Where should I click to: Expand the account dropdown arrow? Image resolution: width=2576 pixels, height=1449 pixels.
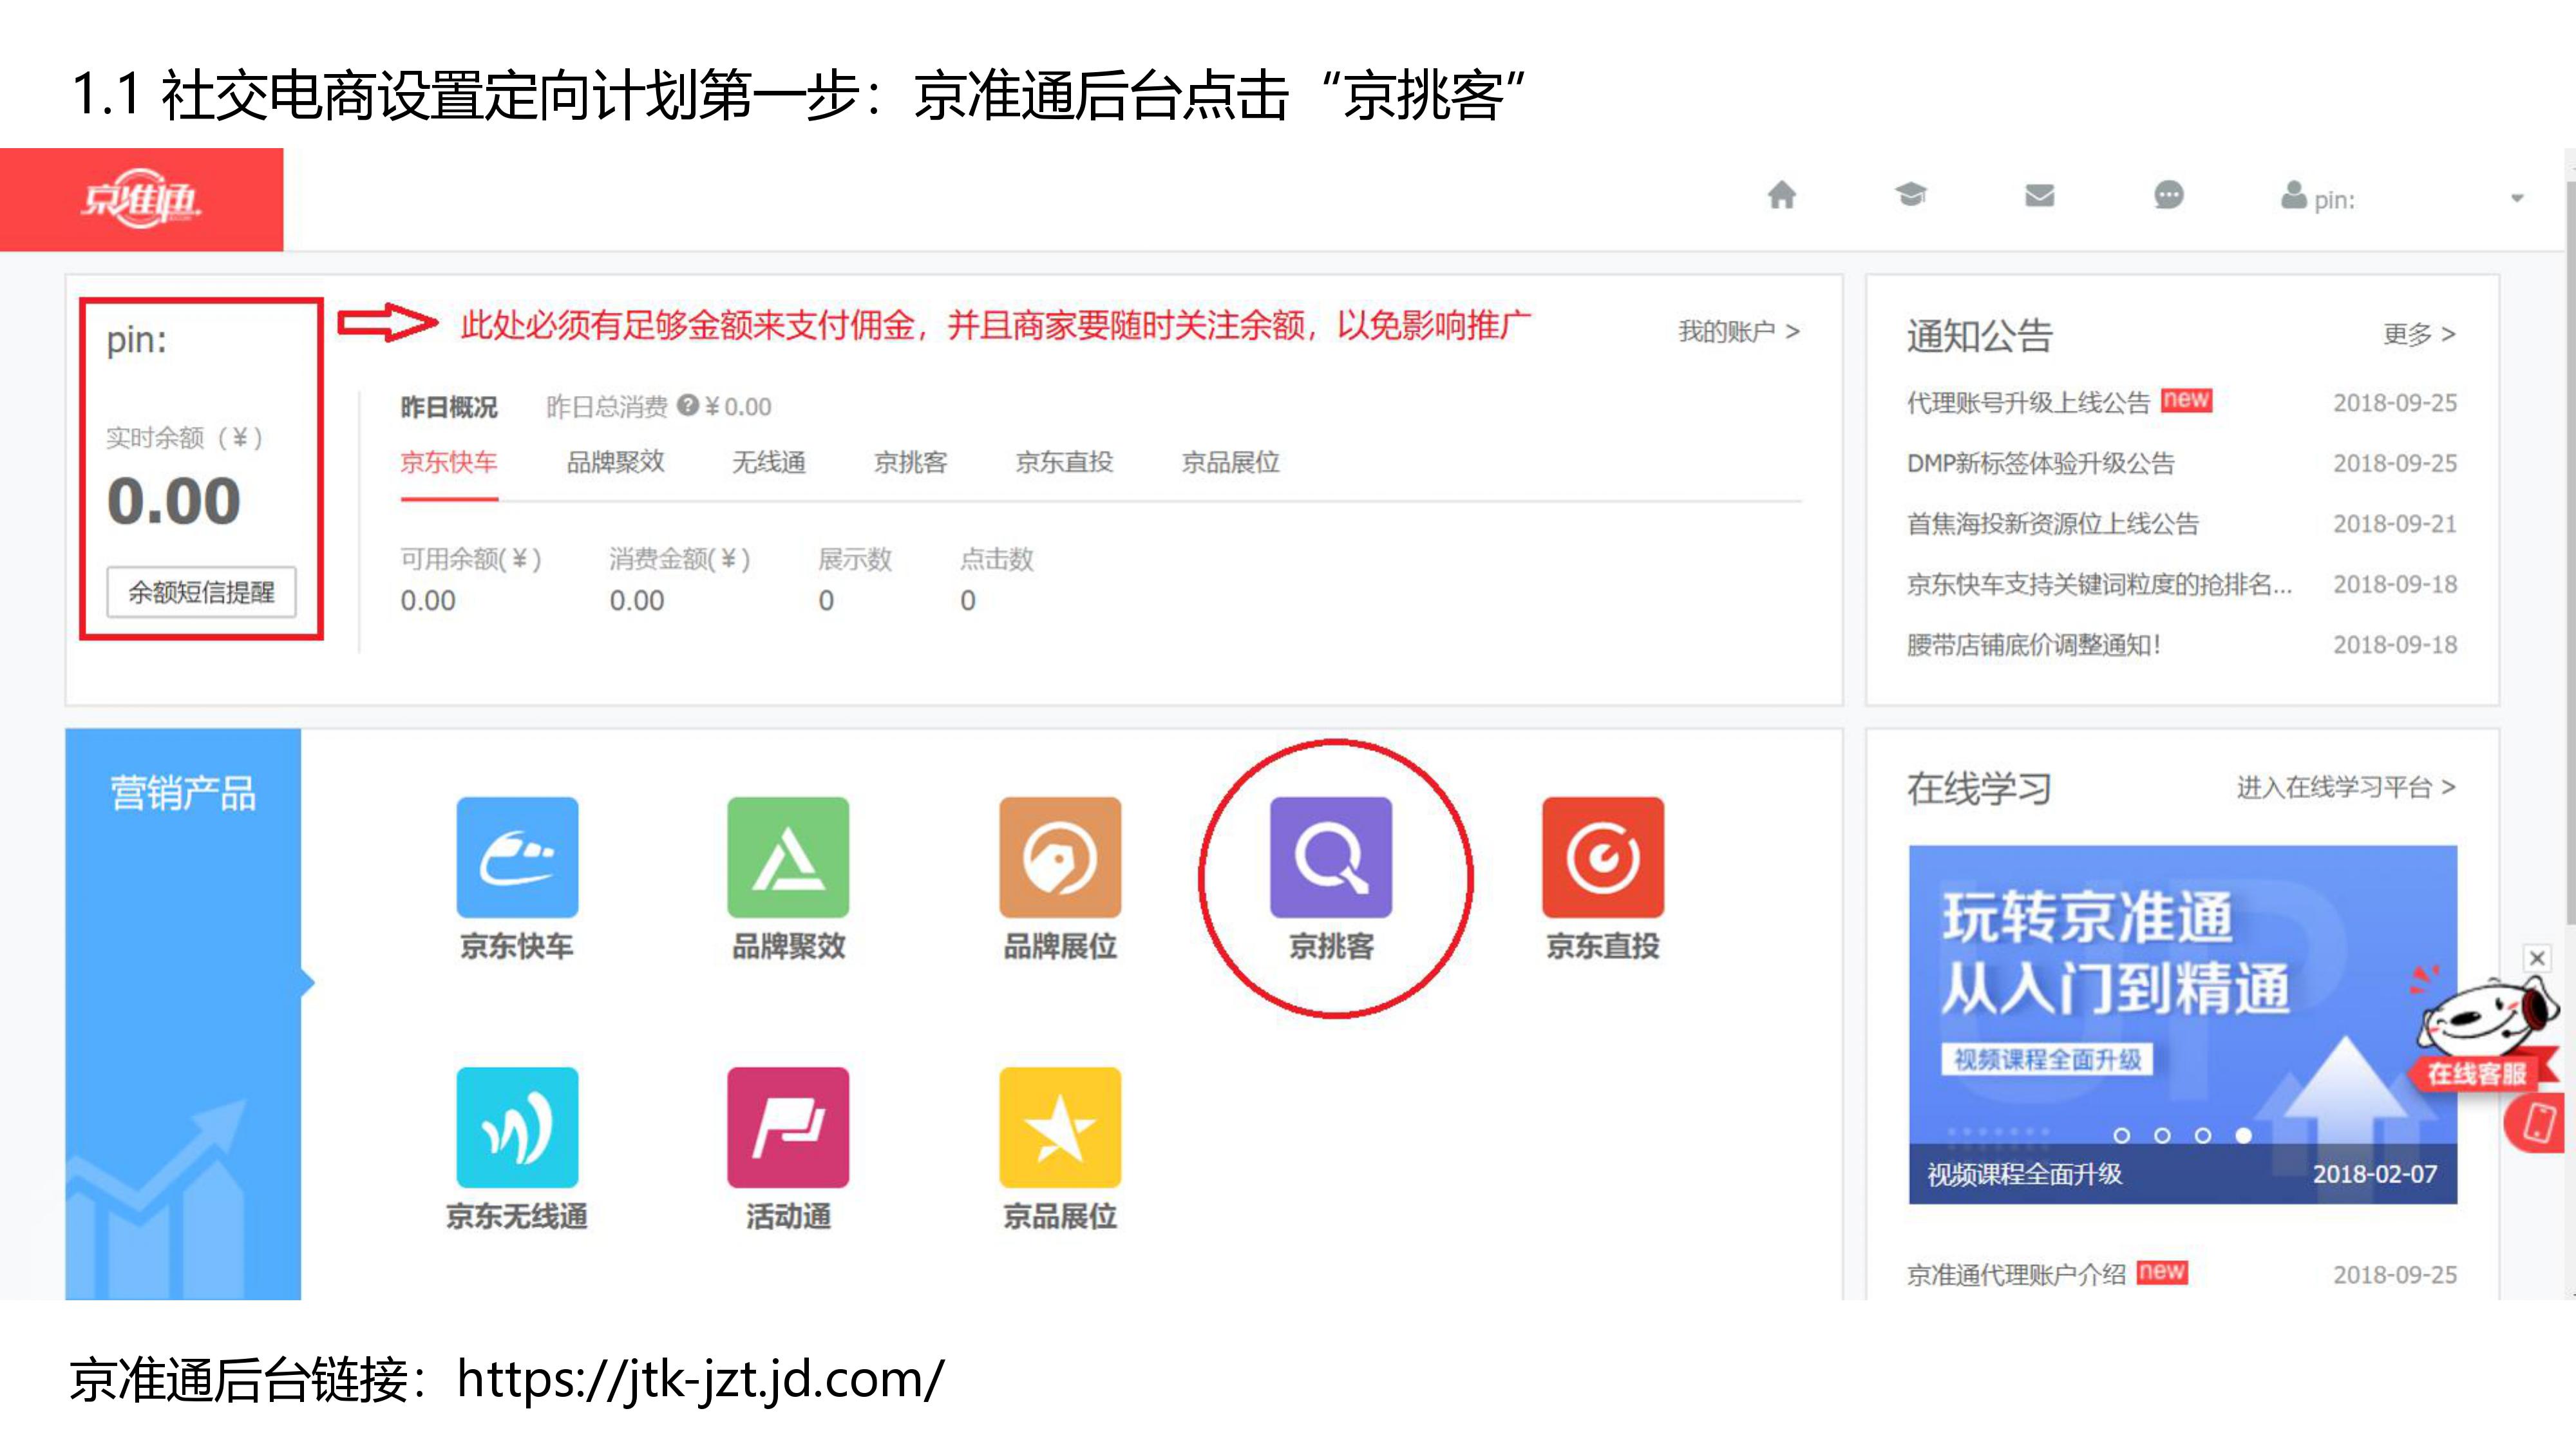(x=2517, y=198)
